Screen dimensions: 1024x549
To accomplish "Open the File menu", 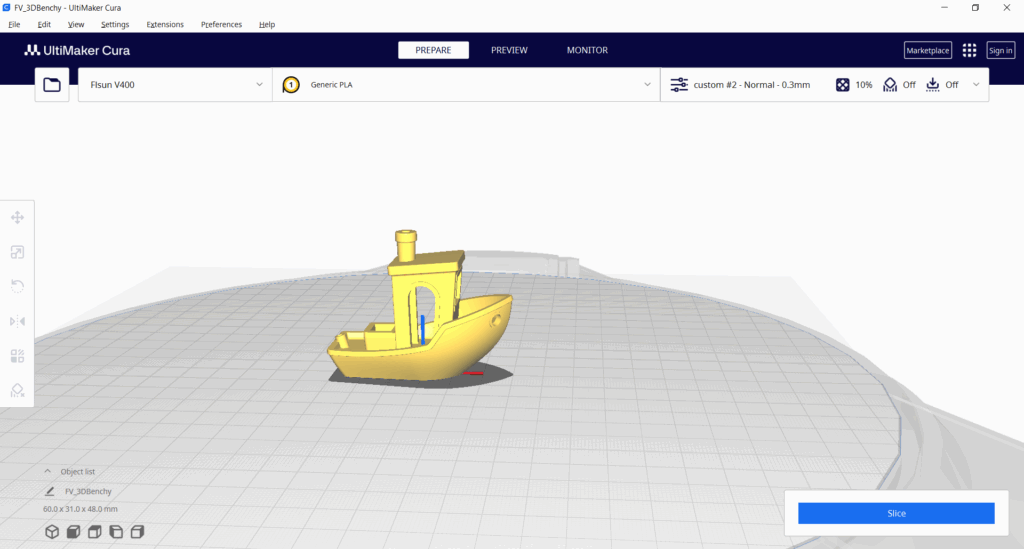I will [14, 24].
